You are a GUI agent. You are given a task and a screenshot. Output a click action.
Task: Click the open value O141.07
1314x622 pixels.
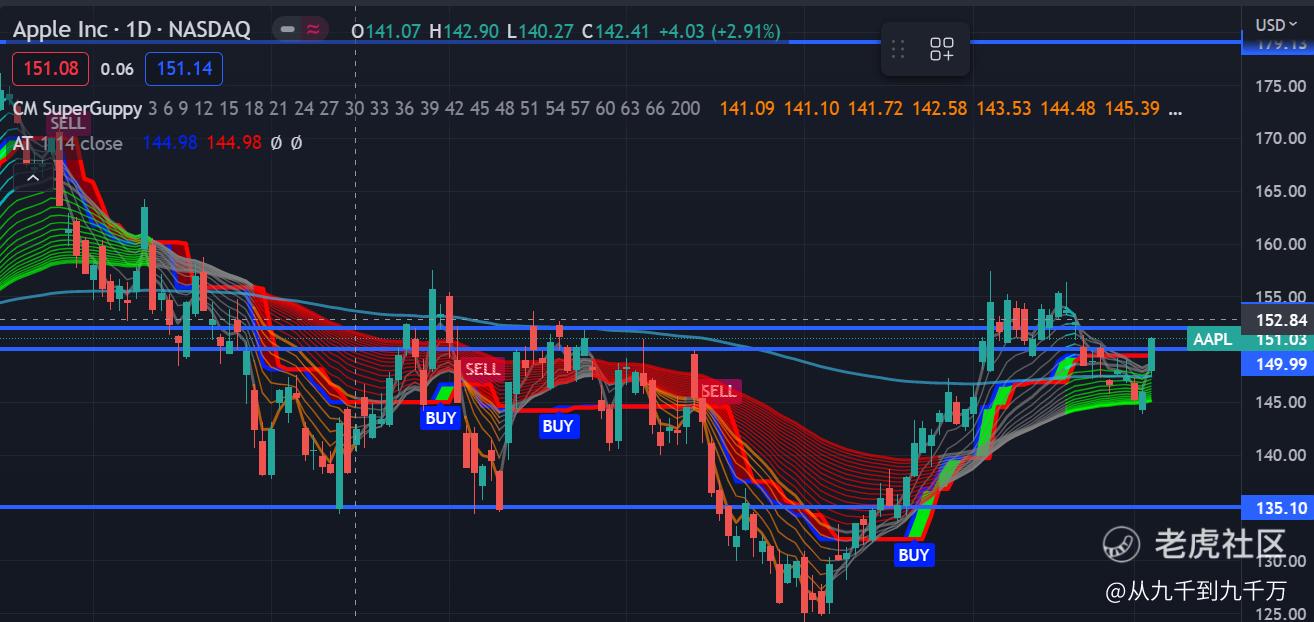tap(386, 31)
